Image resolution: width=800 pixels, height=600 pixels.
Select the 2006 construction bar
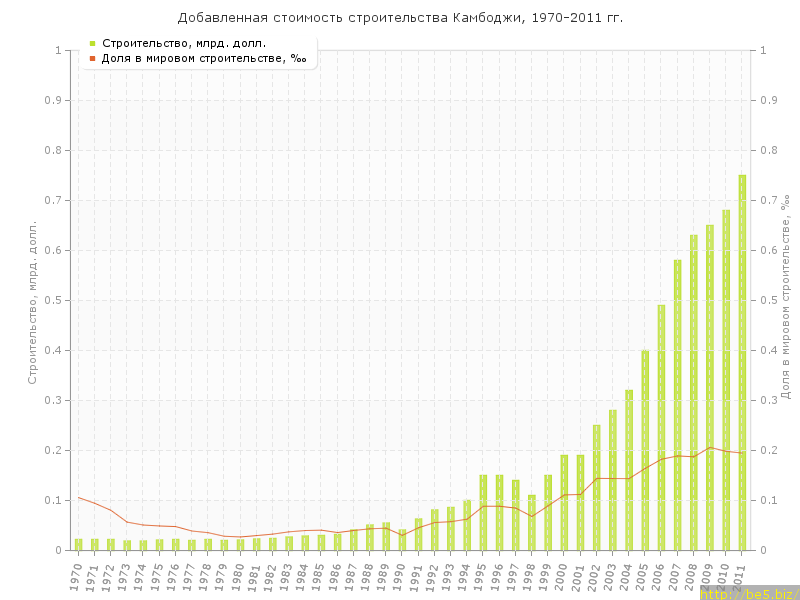pyautogui.click(x=661, y=428)
